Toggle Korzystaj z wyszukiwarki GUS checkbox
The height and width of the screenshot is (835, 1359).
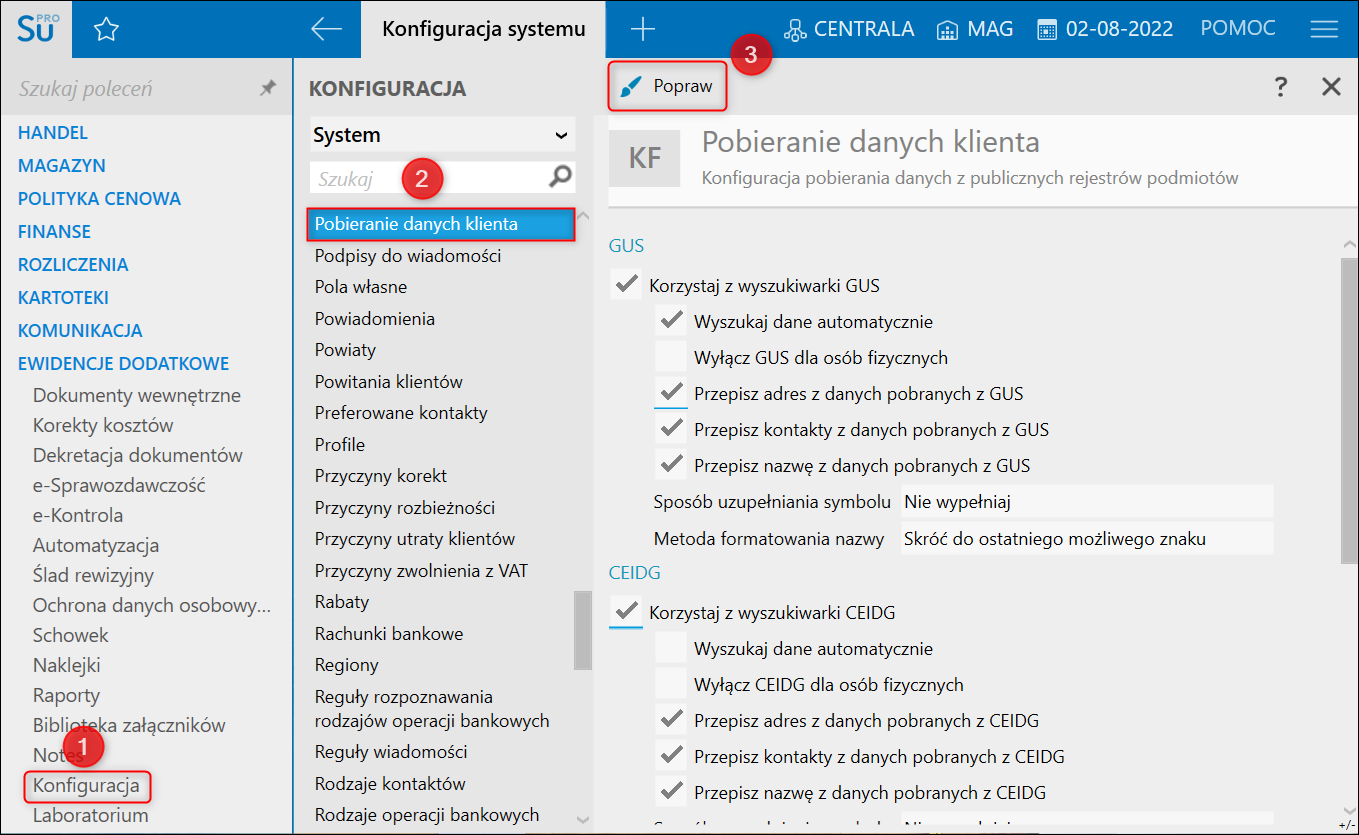[627, 285]
